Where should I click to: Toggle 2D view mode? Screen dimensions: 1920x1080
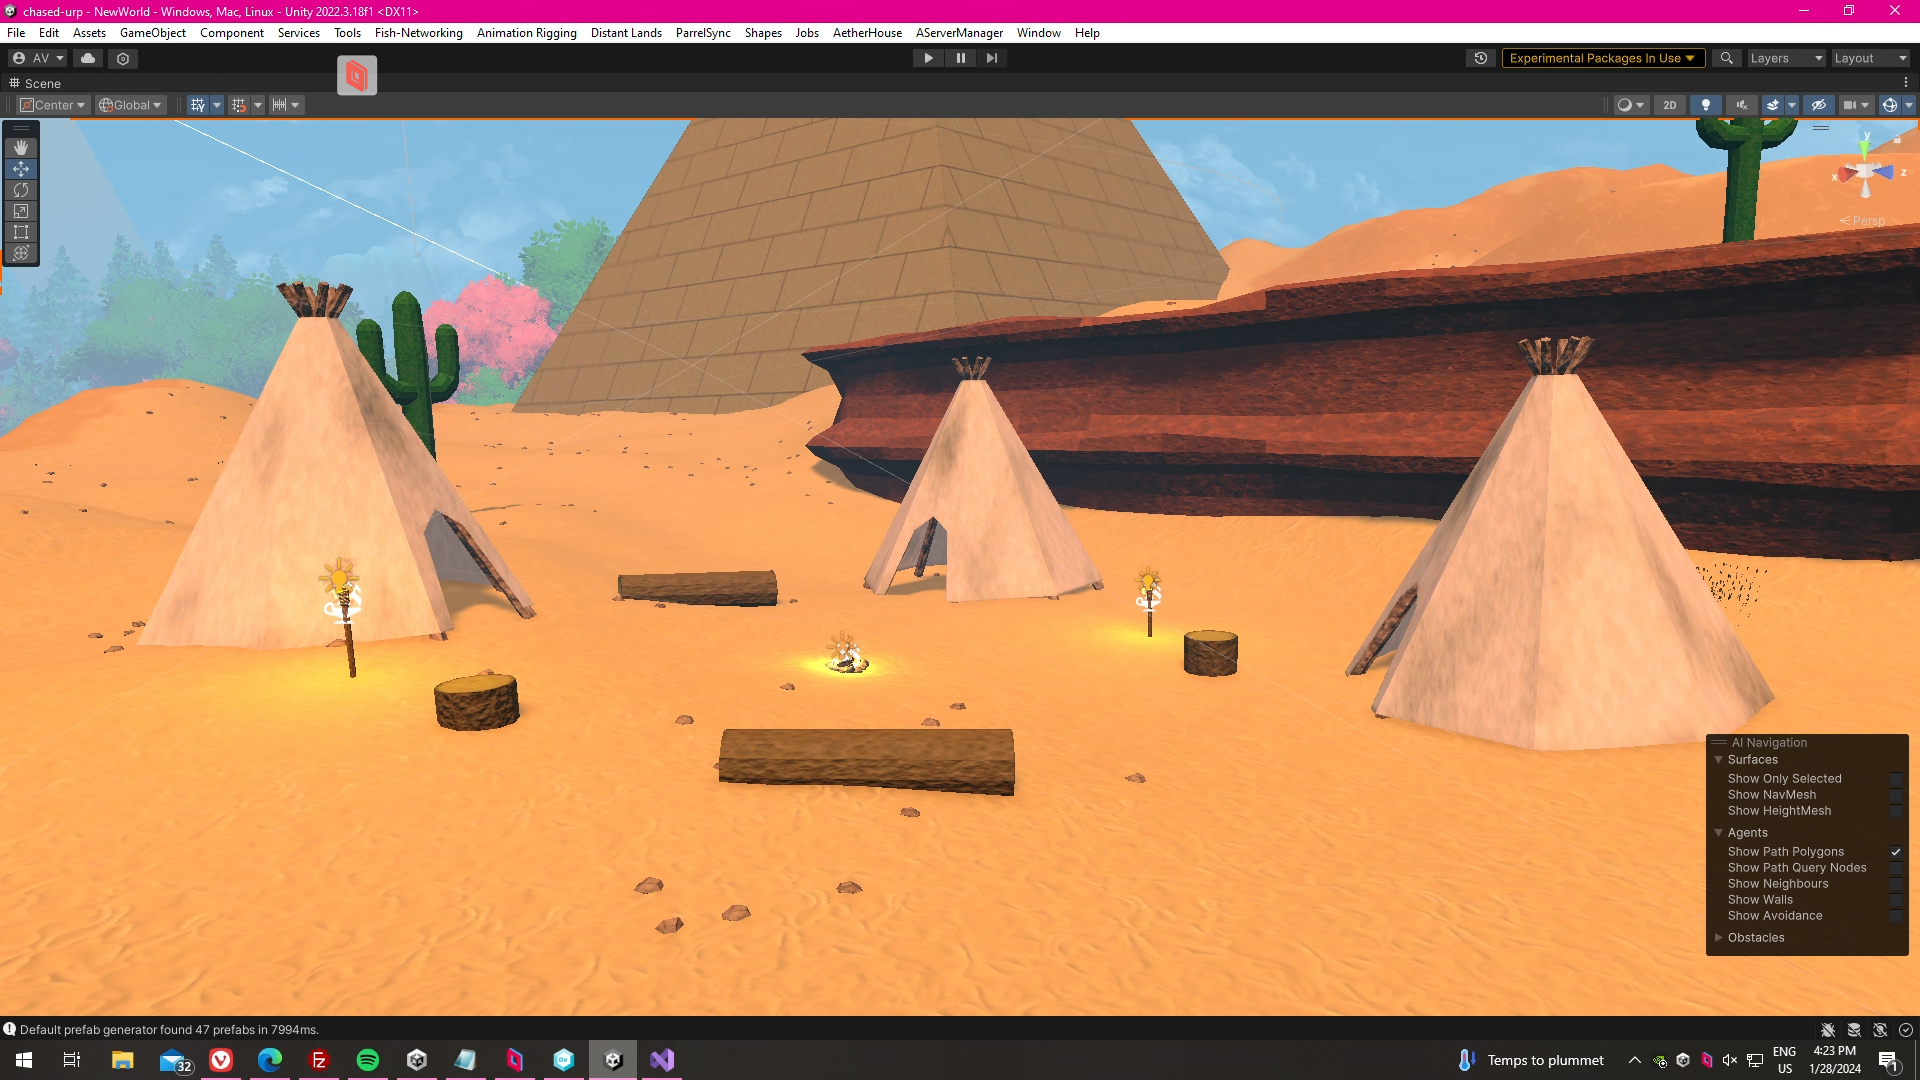[x=1669, y=105]
